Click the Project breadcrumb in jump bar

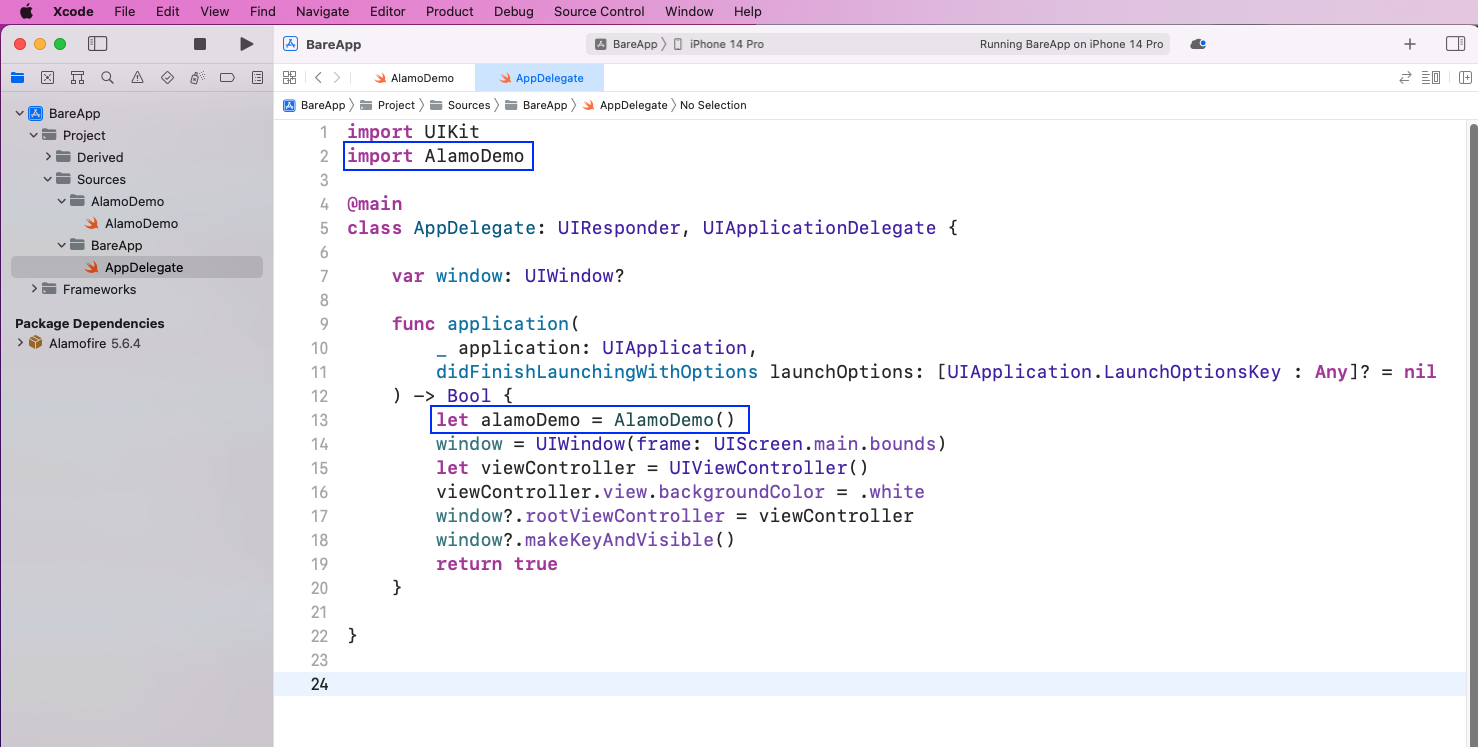(x=387, y=105)
